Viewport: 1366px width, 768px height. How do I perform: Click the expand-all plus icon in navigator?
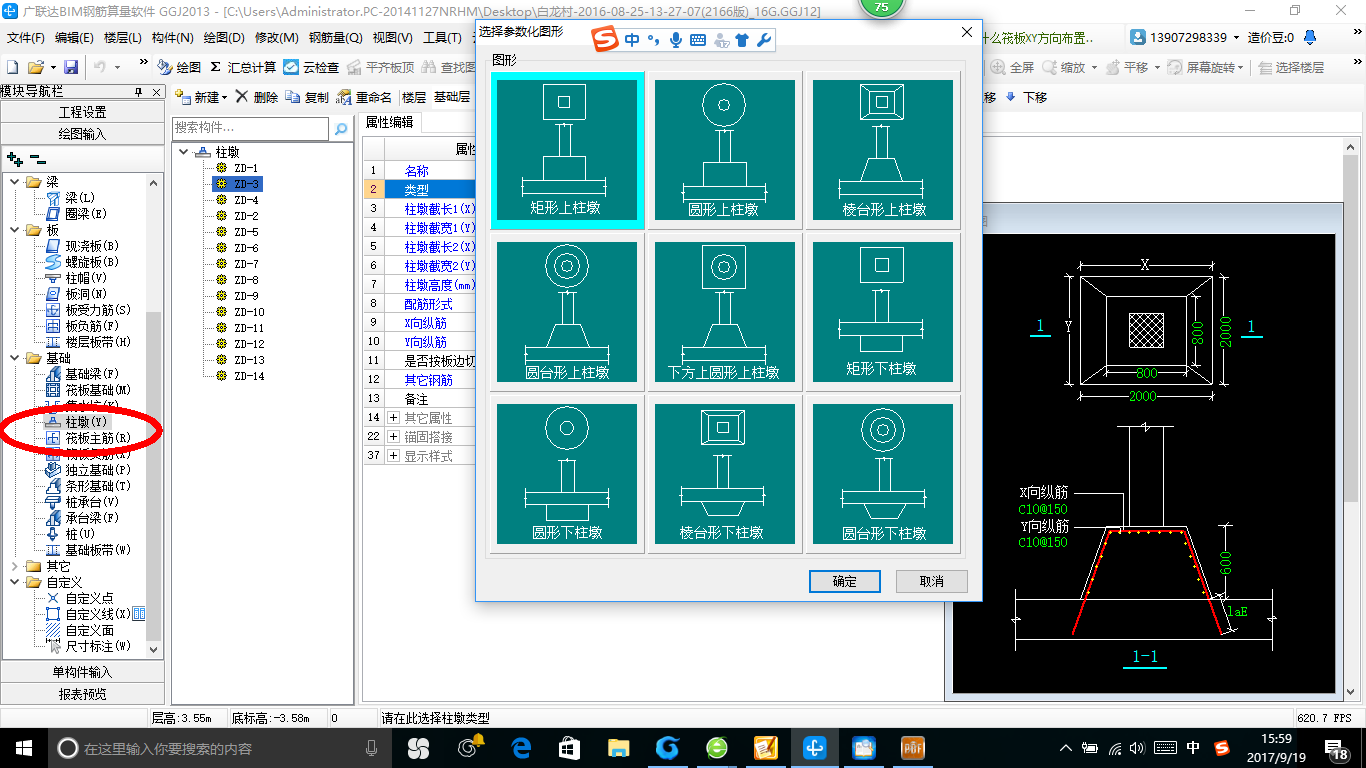click(14, 158)
